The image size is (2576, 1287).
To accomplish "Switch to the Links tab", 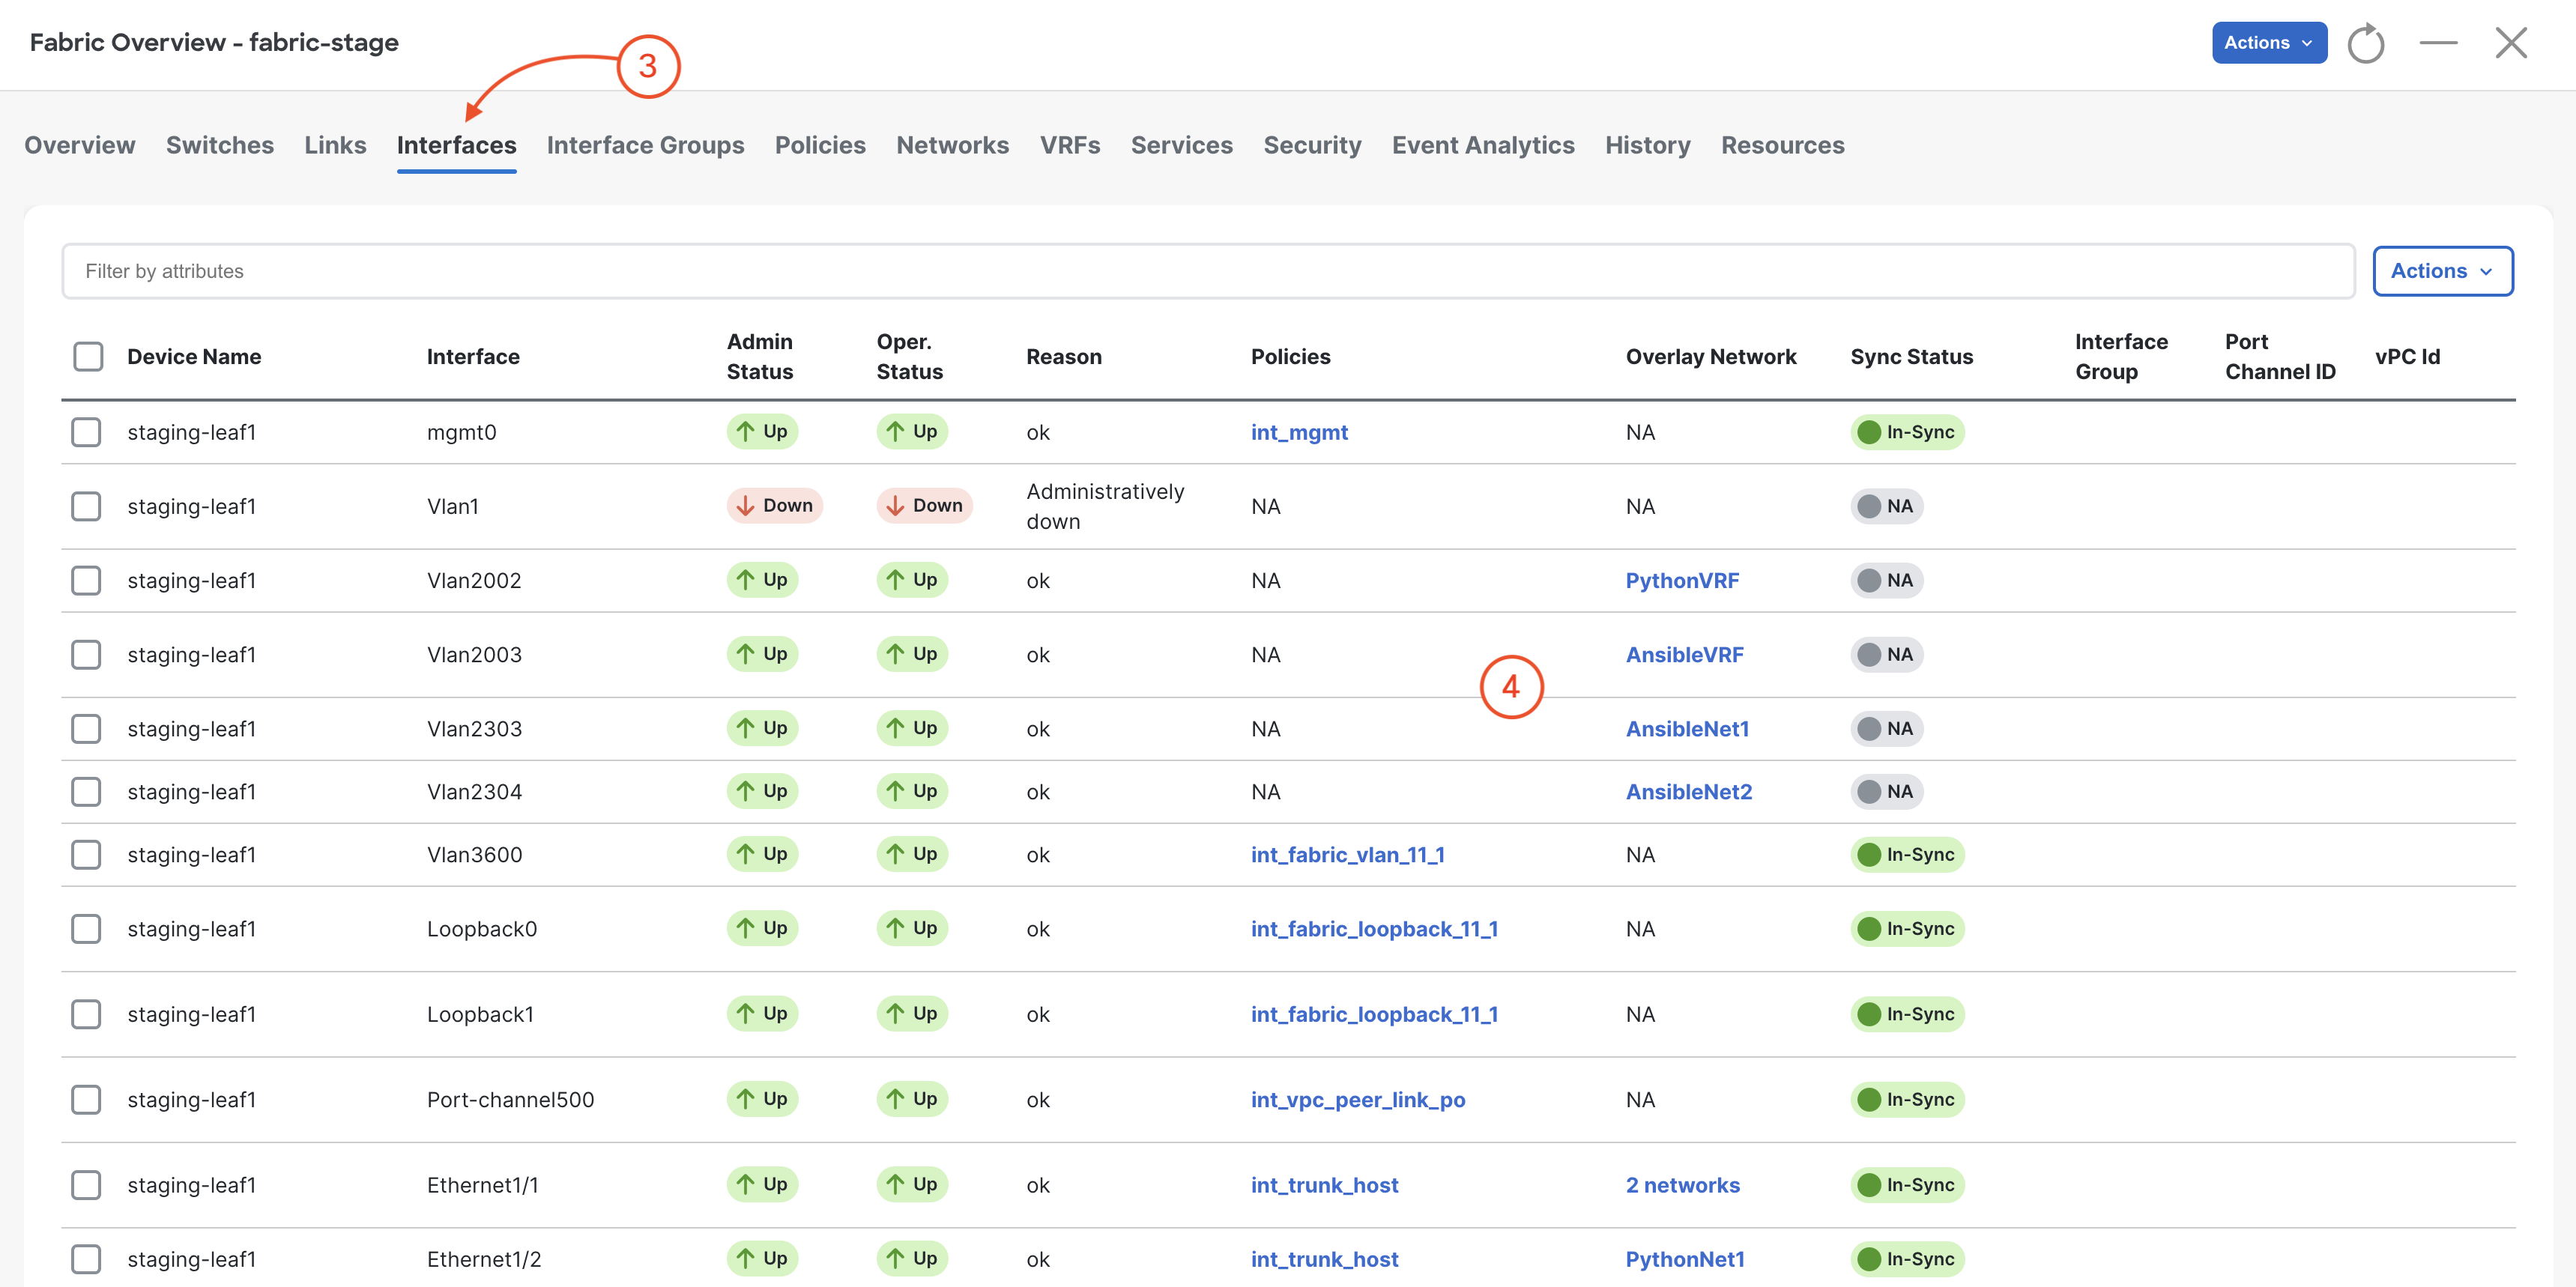I will click(335, 145).
